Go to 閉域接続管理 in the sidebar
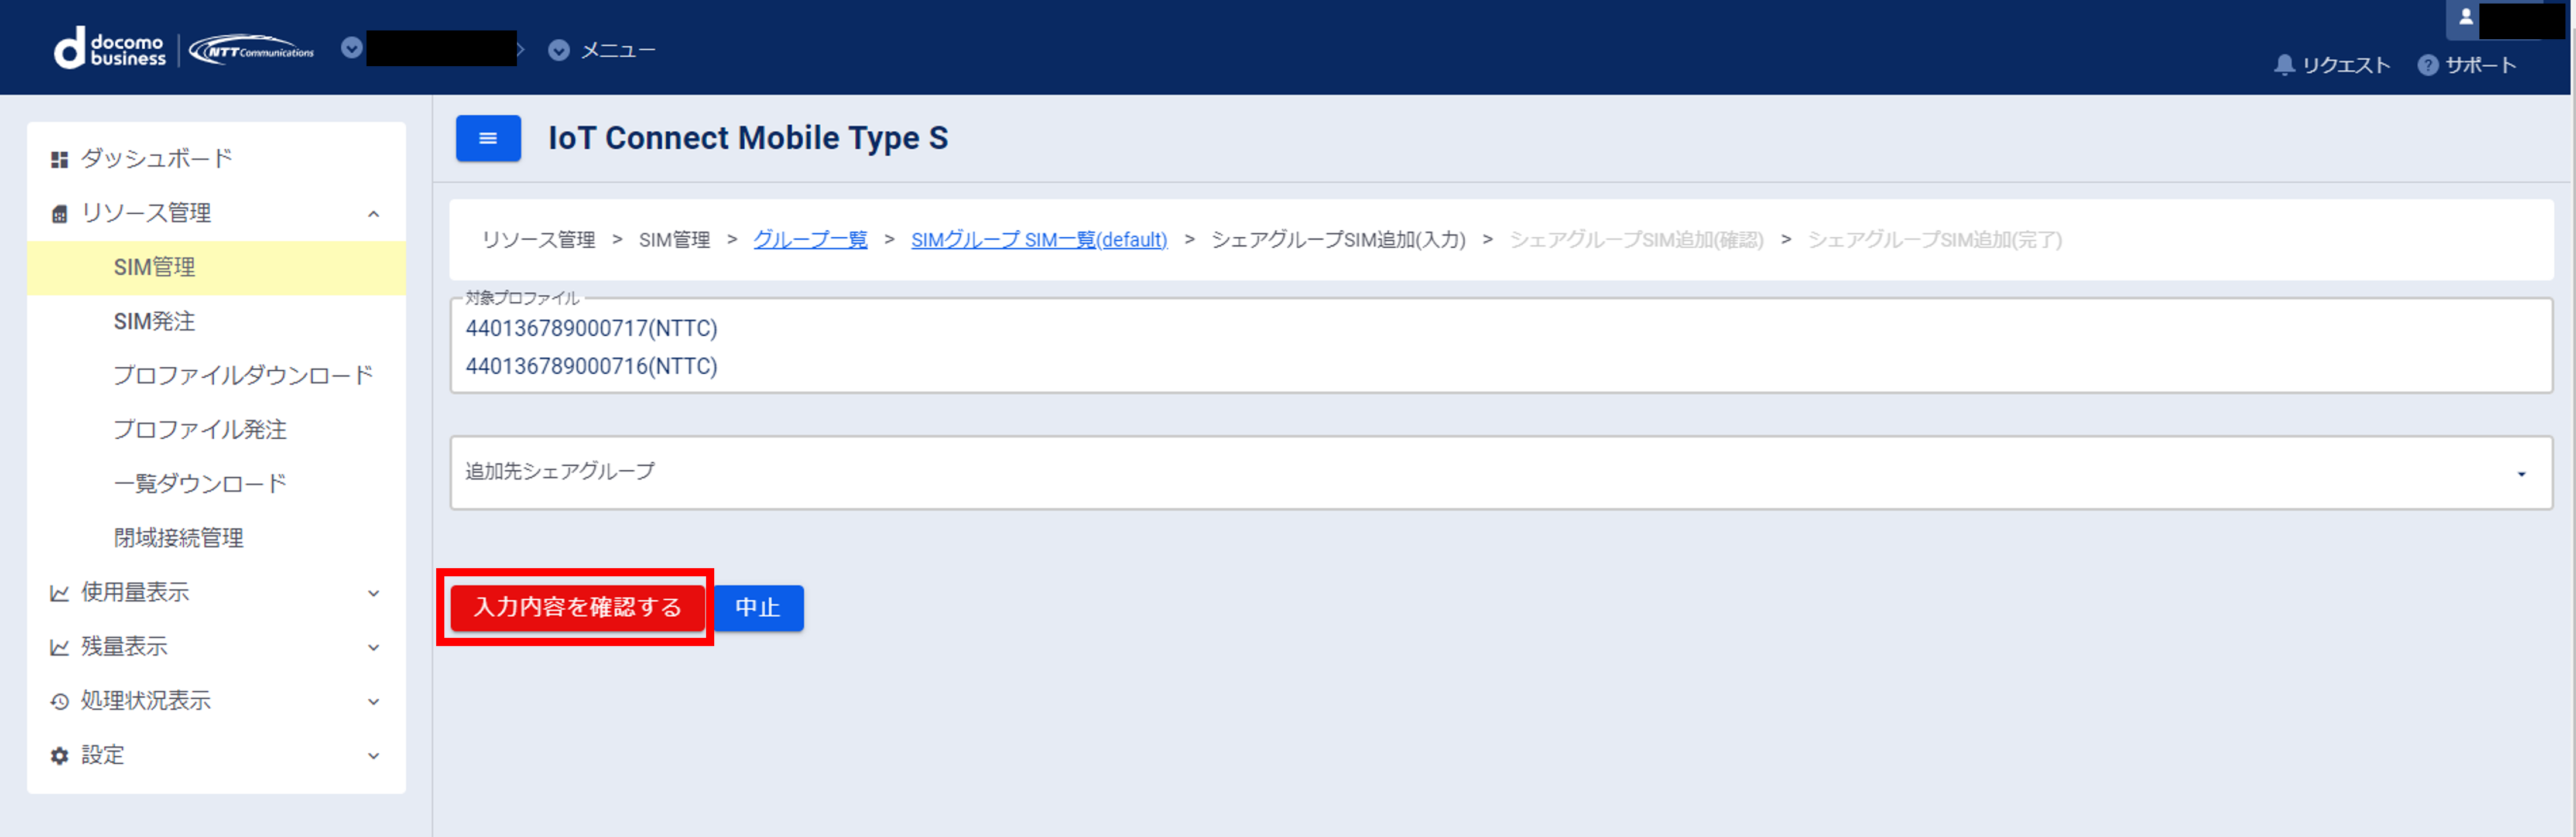 (x=178, y=538)
